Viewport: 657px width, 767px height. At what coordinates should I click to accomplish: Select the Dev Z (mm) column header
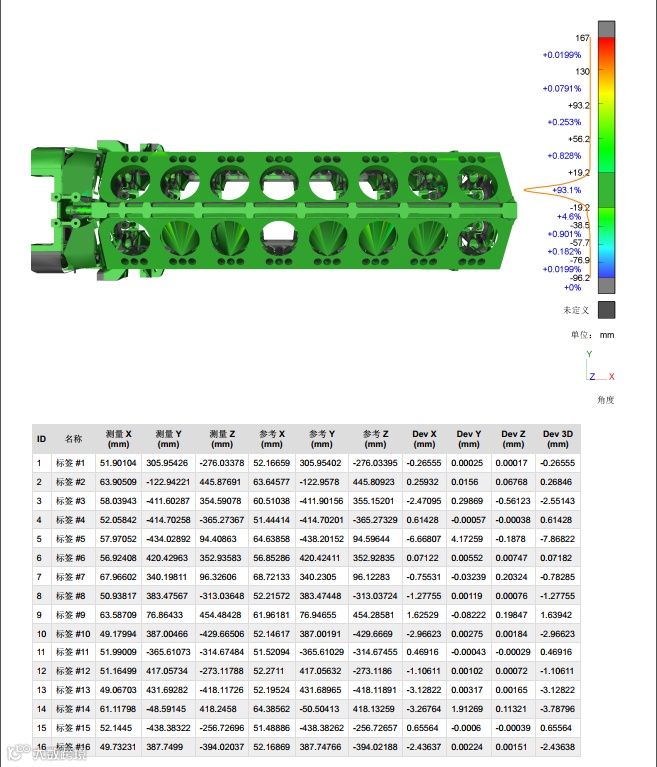[513, 439]
